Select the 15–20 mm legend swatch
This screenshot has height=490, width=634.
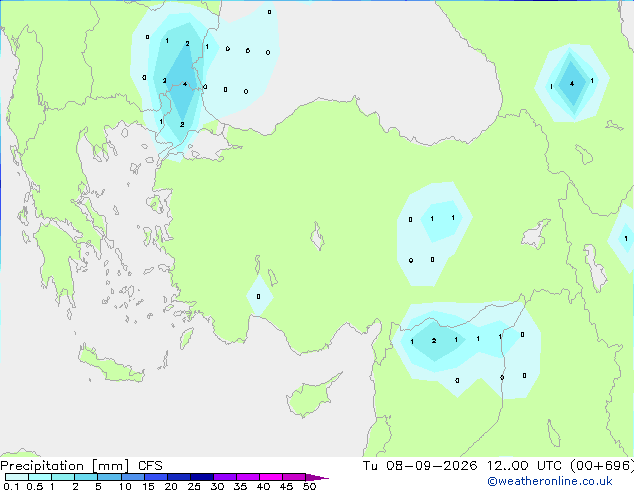(x=156, y=477)
